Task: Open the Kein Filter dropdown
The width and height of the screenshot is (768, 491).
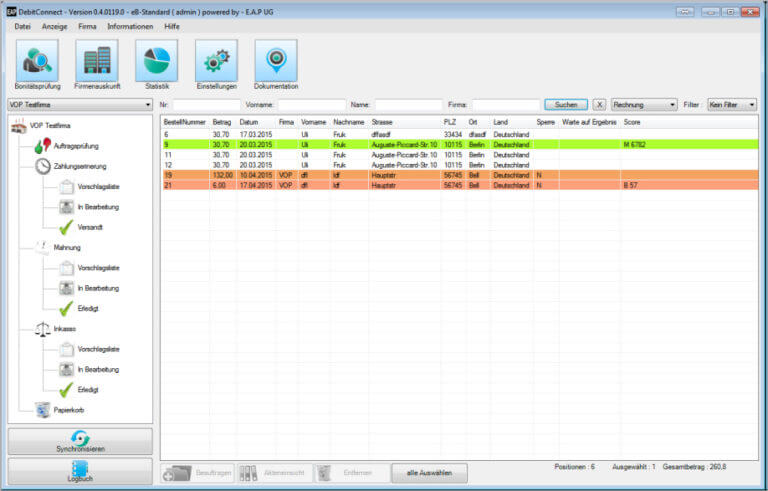Action: [731, 104]
